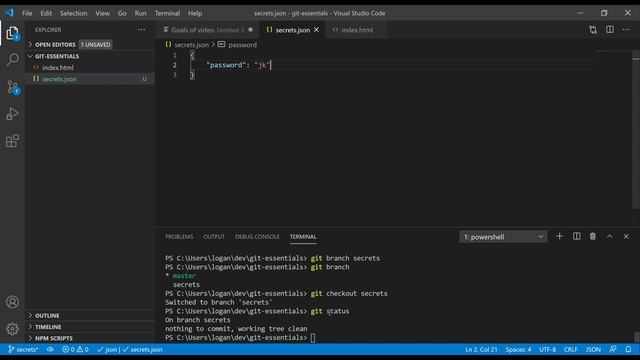Image resolution: width=640 pixels, height=360 pixels.
Task: Open the Extensions view
Action: (x=12, y=141)
